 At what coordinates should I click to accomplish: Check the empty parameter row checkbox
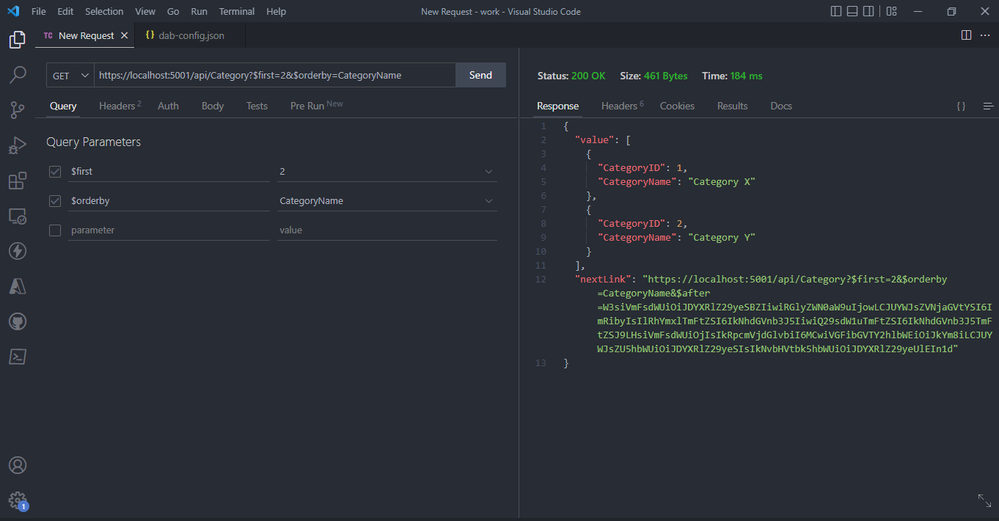tap(55, 230)
